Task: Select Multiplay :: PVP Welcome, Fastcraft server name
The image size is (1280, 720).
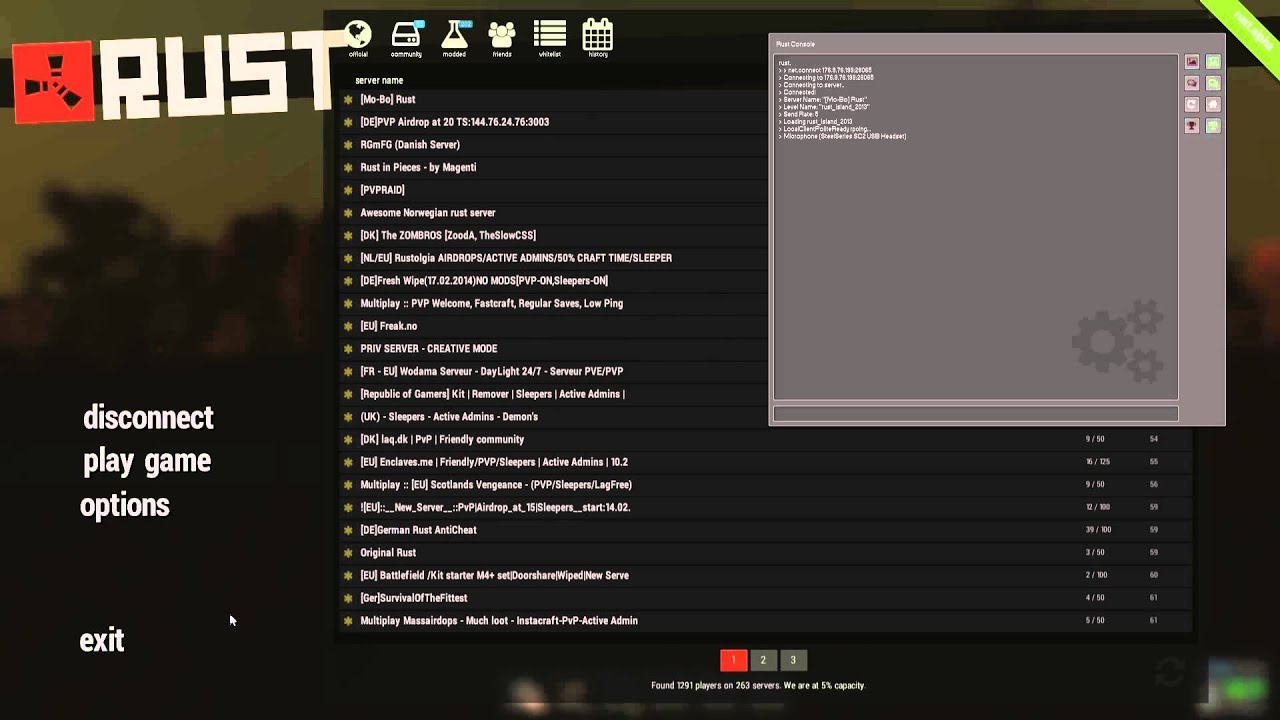Action: coord(491,303)
